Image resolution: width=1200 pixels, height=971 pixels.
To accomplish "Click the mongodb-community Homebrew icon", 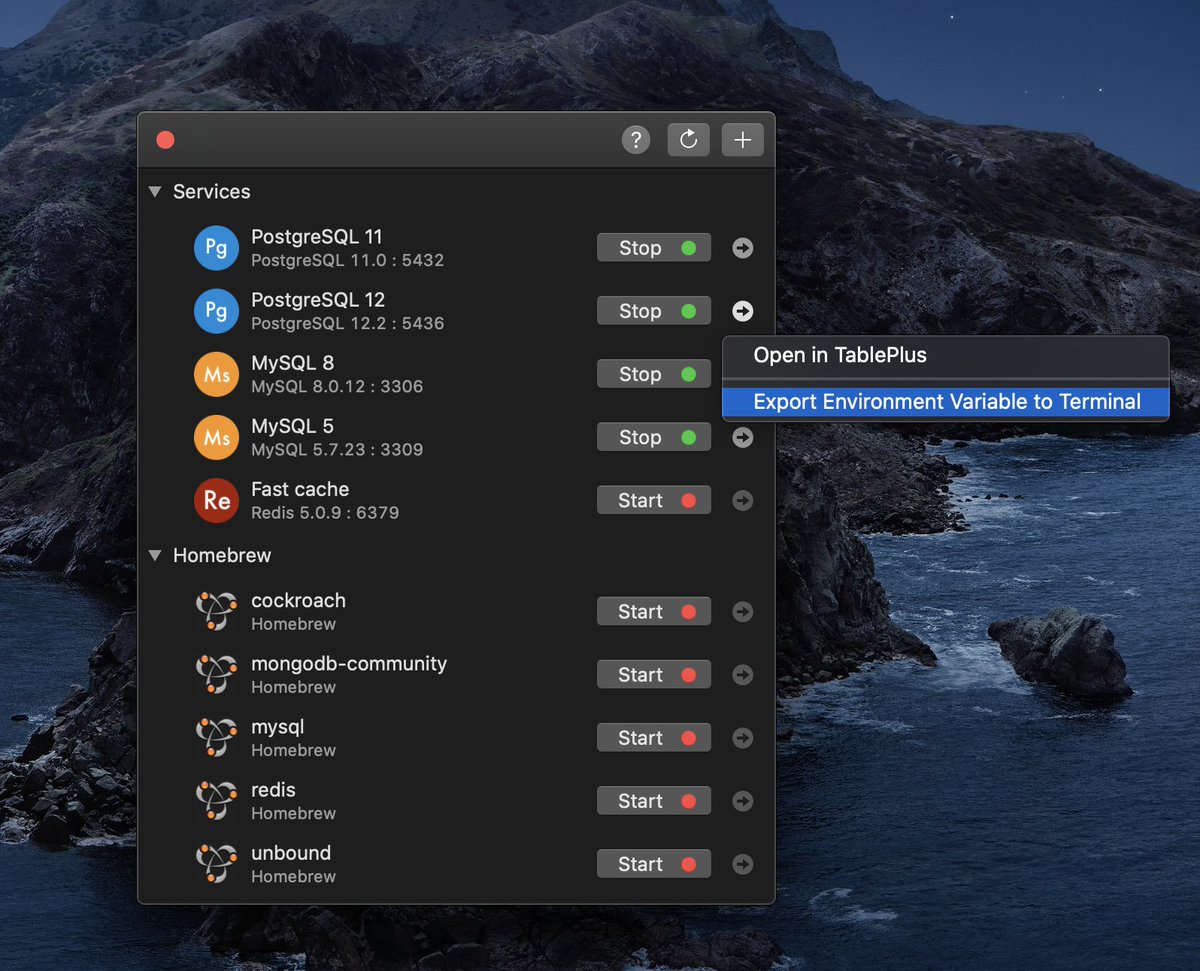I will 216,674.
